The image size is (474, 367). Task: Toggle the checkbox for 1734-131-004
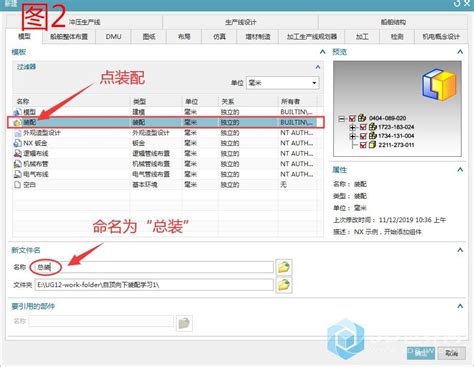363,136
